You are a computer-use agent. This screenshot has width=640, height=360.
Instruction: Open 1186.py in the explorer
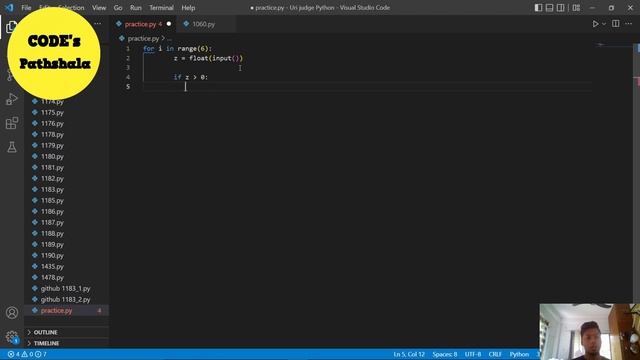tap(52, 211)
